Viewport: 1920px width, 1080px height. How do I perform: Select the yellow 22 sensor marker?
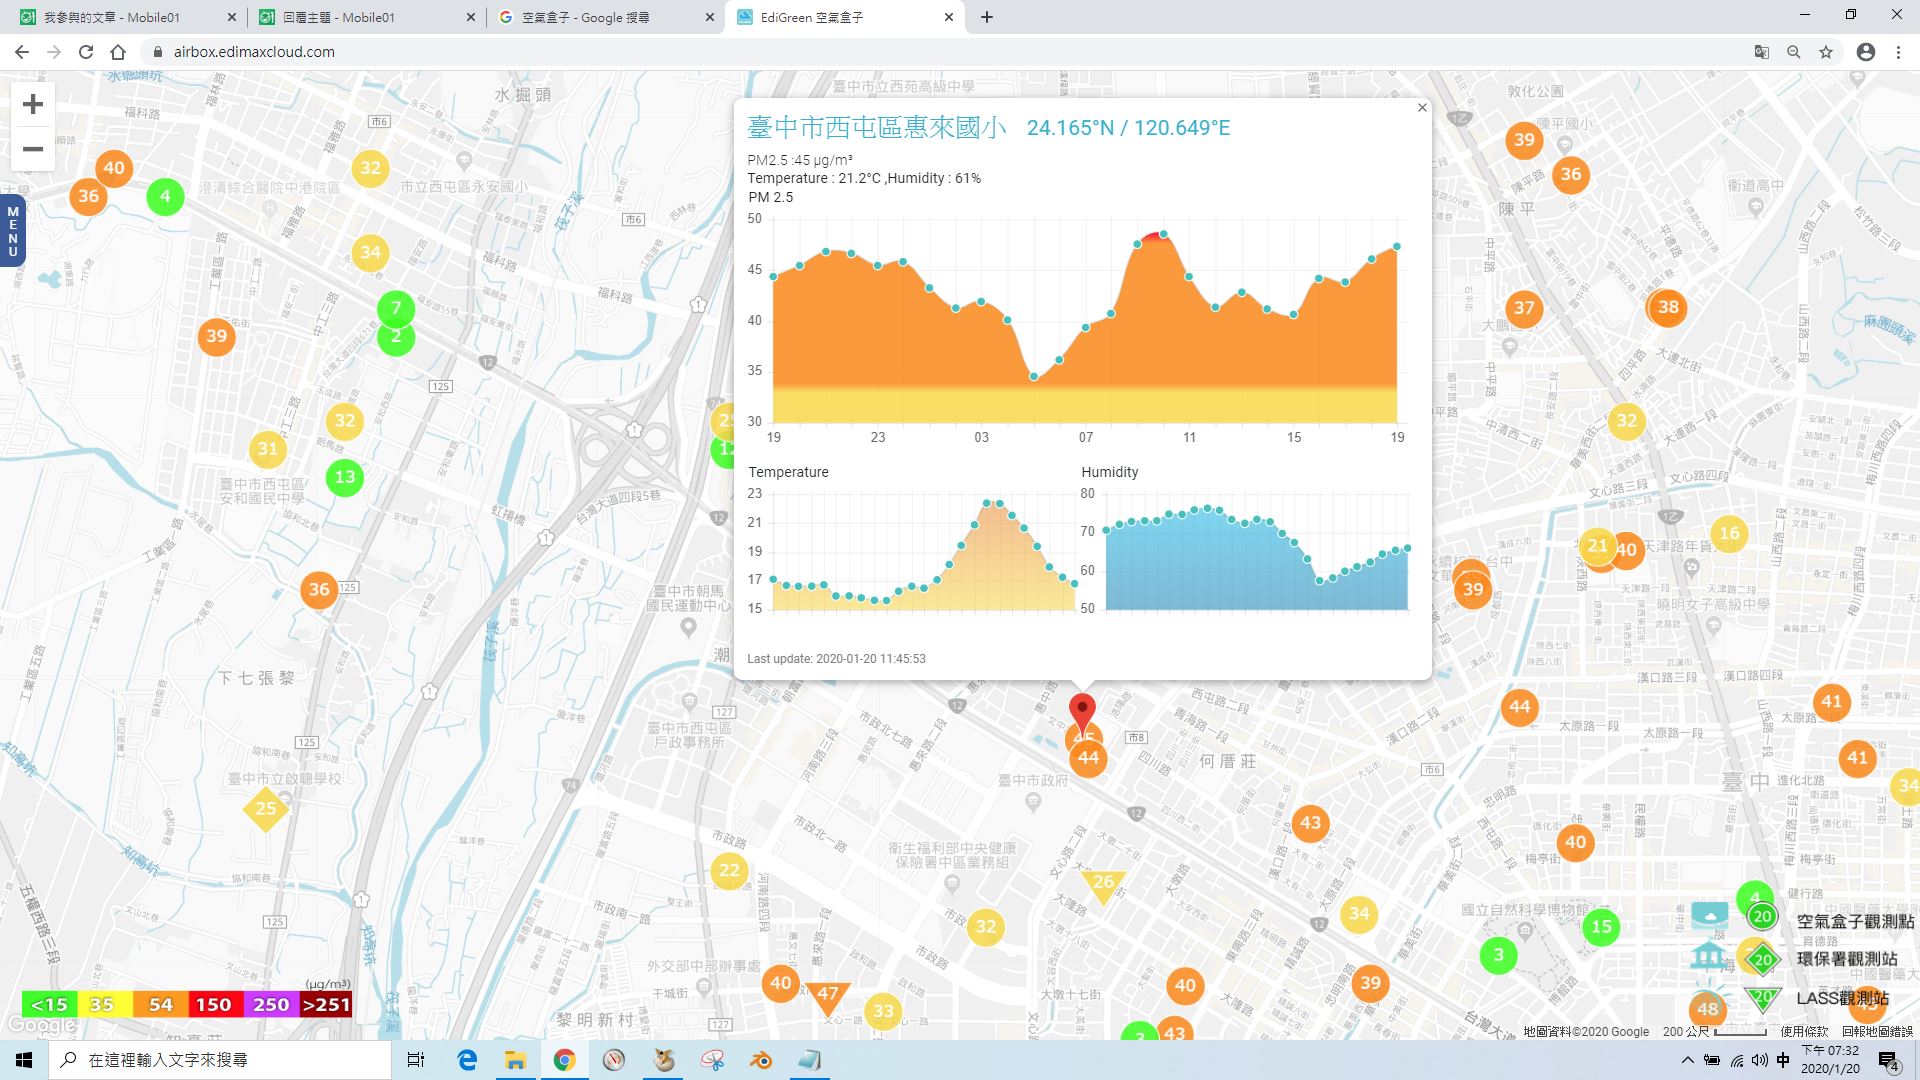[730, 871]
